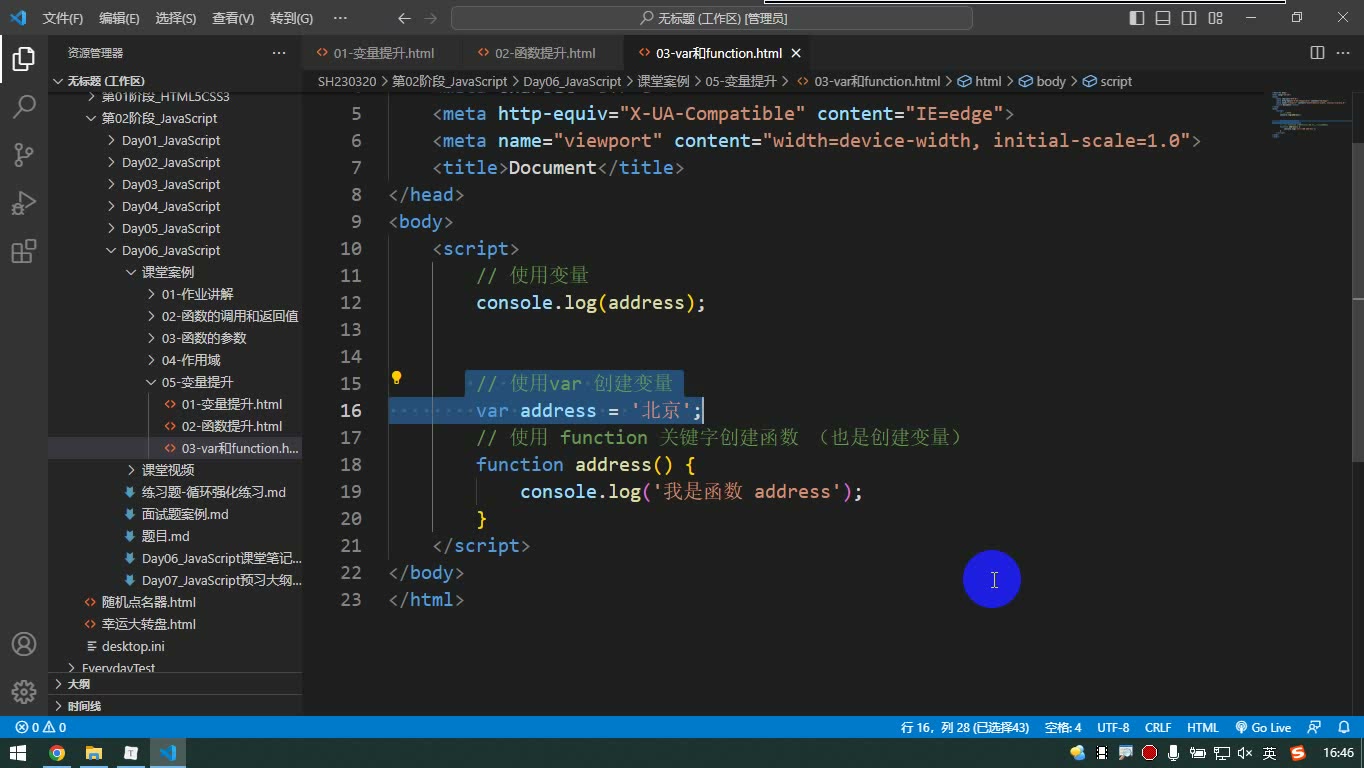
Task: Open the 文件(F) menu
Action: tap(63, 18)
